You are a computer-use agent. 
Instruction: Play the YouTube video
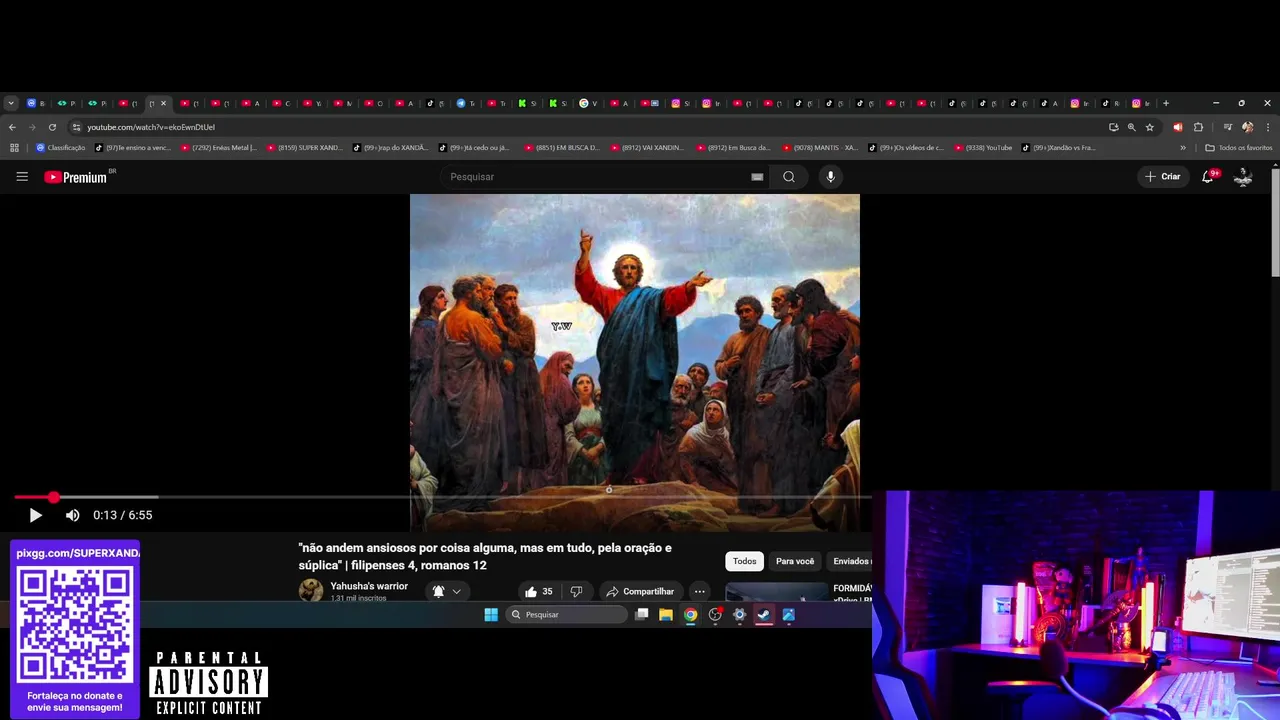coord(35,515)
